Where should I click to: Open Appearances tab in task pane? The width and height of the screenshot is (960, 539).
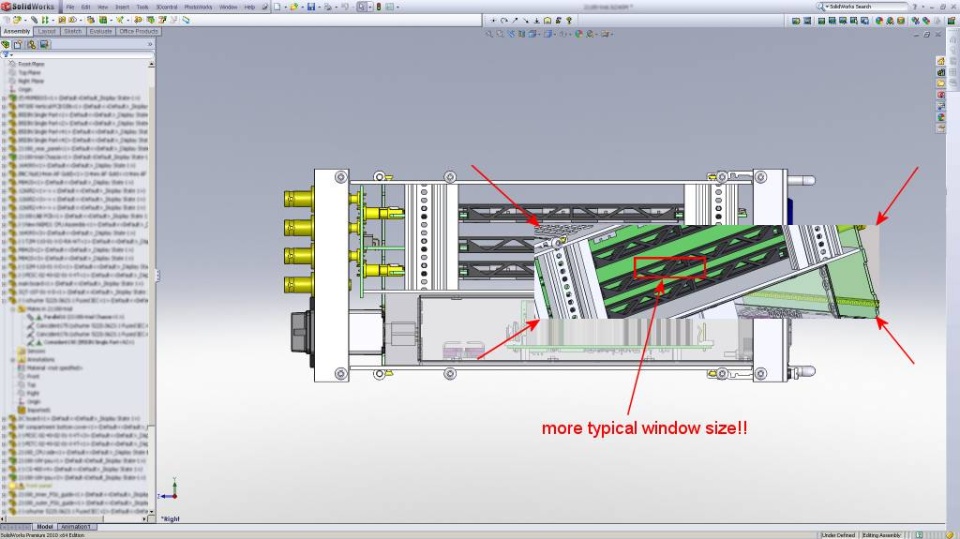[x=941, y=116]
